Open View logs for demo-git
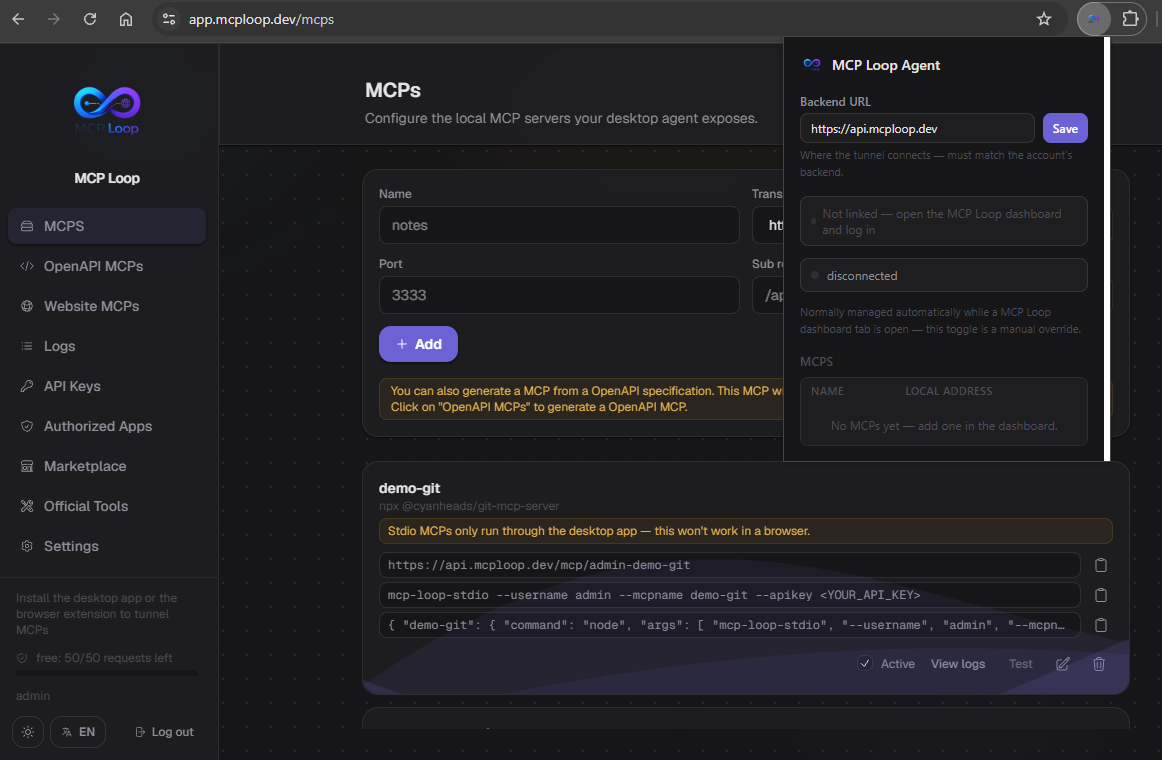 957,664
